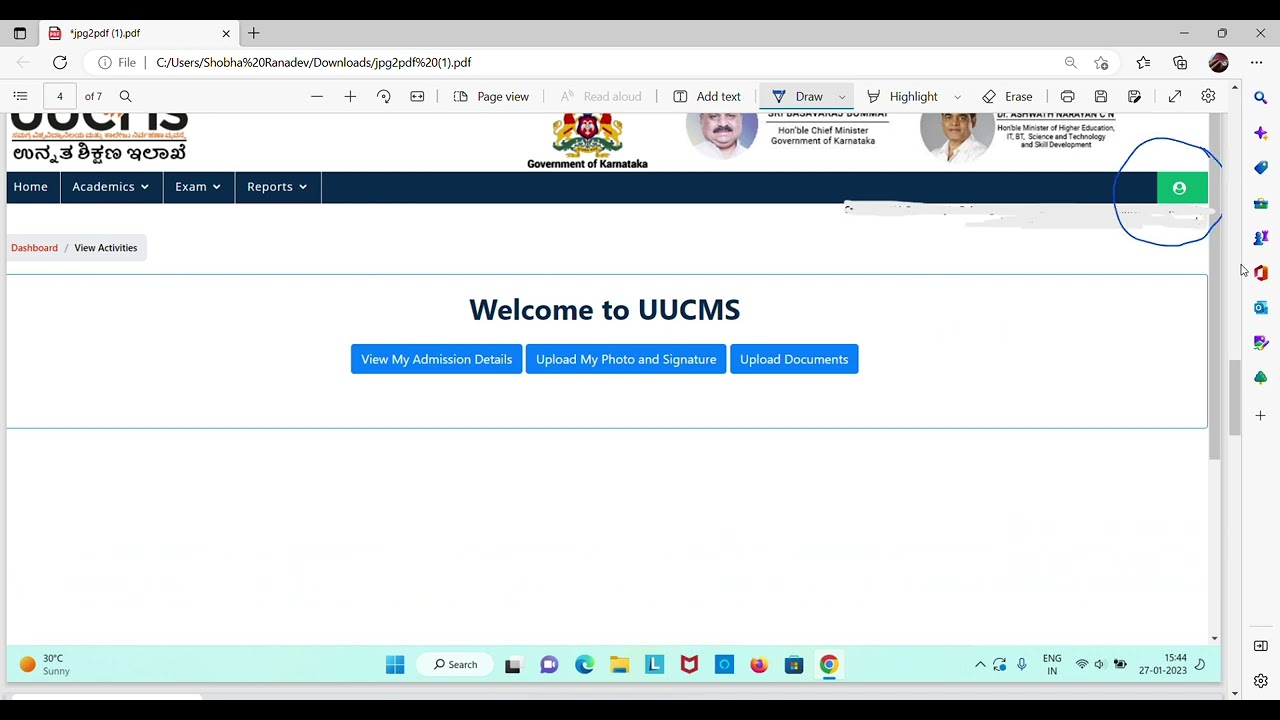Save the PDF with the save icon

pyautogui.click(x=1101, y=96)
